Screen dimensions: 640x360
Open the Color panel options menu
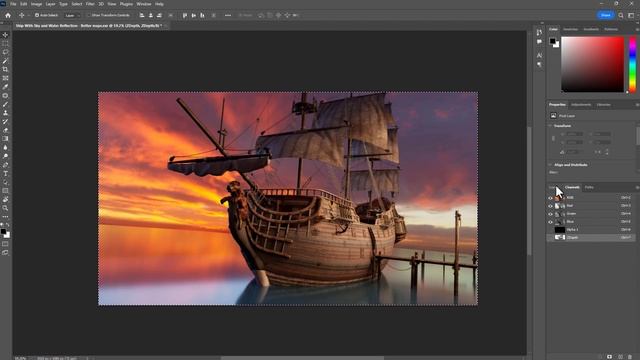point(637,29)
